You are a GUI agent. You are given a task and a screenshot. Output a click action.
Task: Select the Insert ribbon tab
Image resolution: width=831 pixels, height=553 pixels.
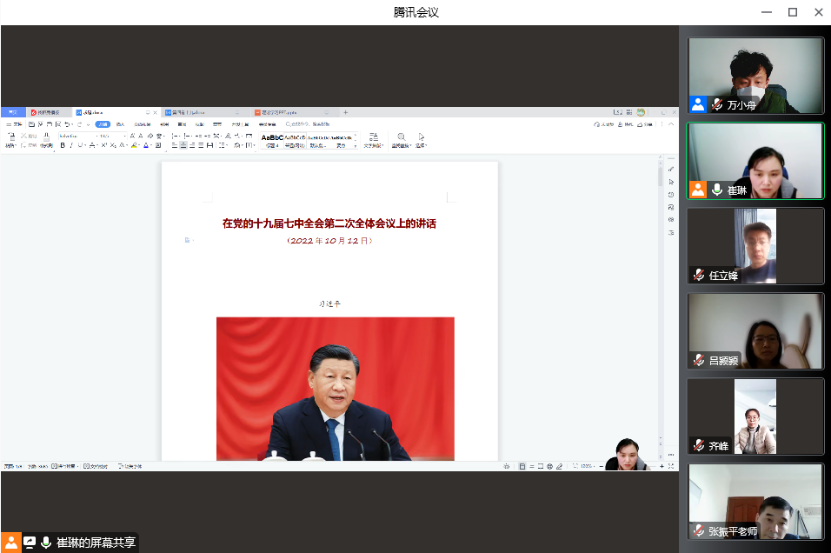(x=120, y=125)
